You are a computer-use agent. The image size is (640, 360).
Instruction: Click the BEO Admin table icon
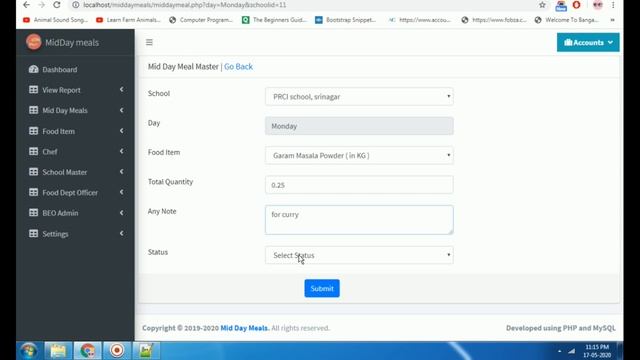pyautogui.click(x=33, y=212)
